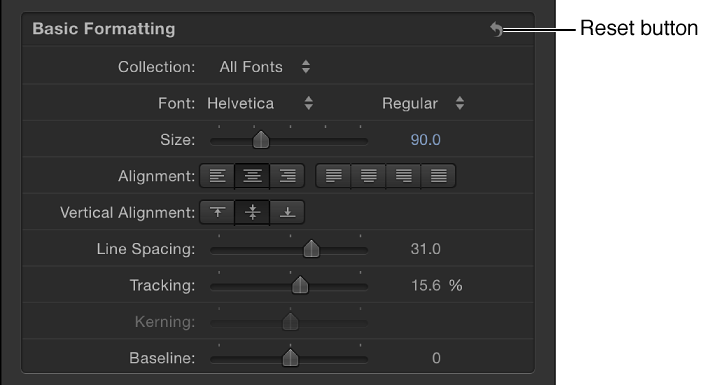Click the Tracking value 15.6
Image resolution: width=706 pixels, height=386 pixels.
(x=426, y=286)
